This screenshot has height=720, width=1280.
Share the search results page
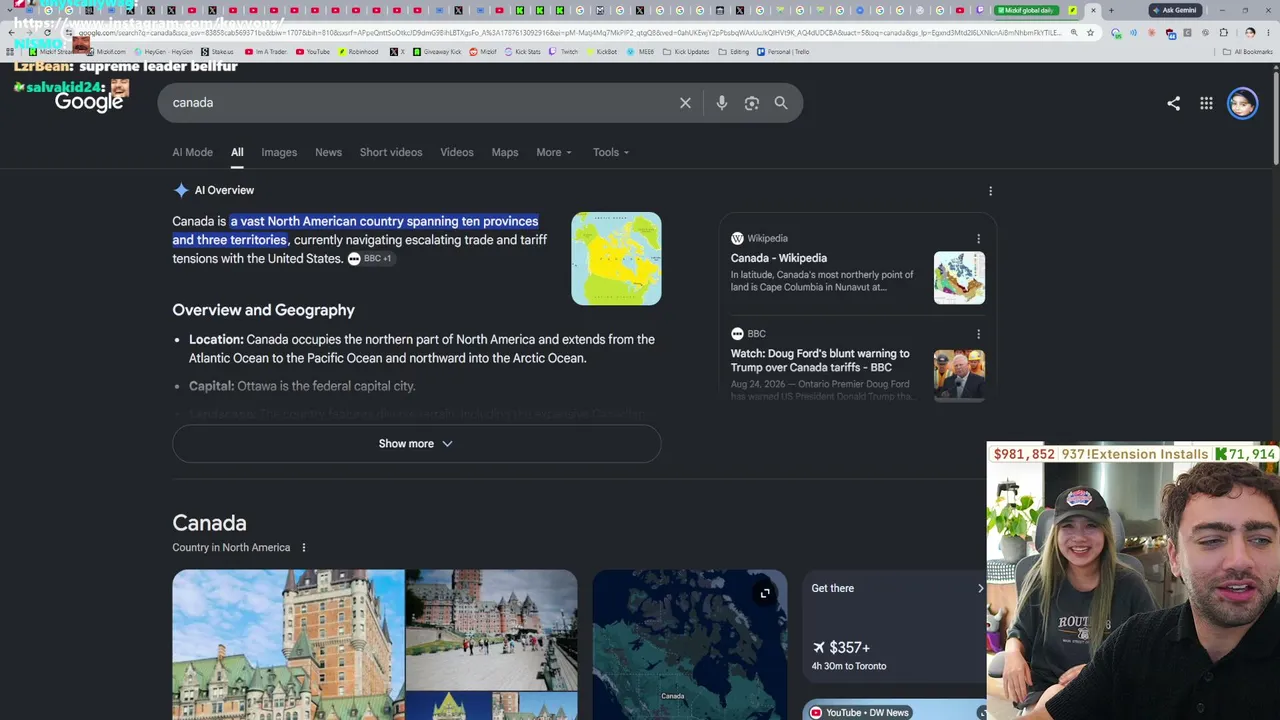(x=1173, y=103)
